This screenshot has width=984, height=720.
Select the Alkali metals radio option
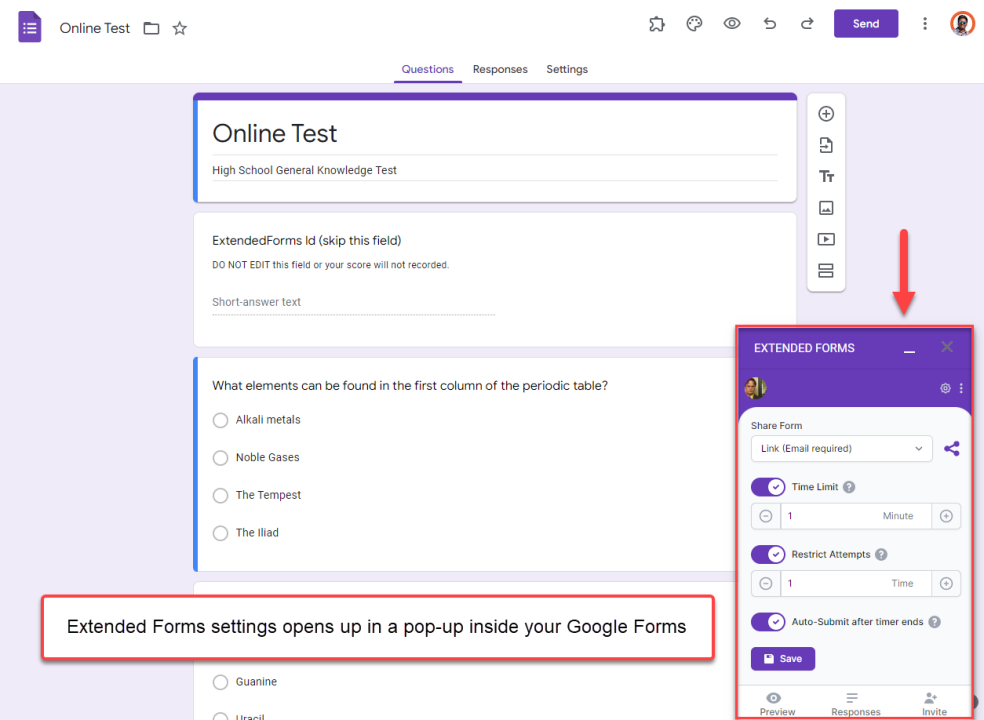220,420
